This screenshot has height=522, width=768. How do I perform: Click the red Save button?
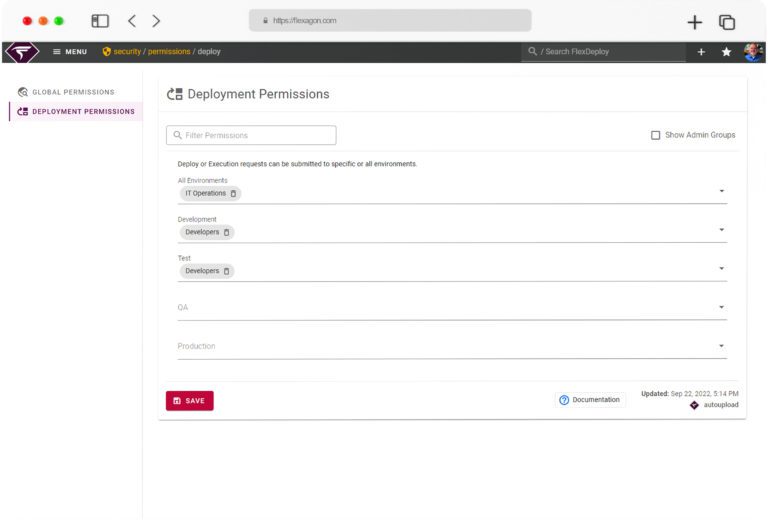[190, 401]
